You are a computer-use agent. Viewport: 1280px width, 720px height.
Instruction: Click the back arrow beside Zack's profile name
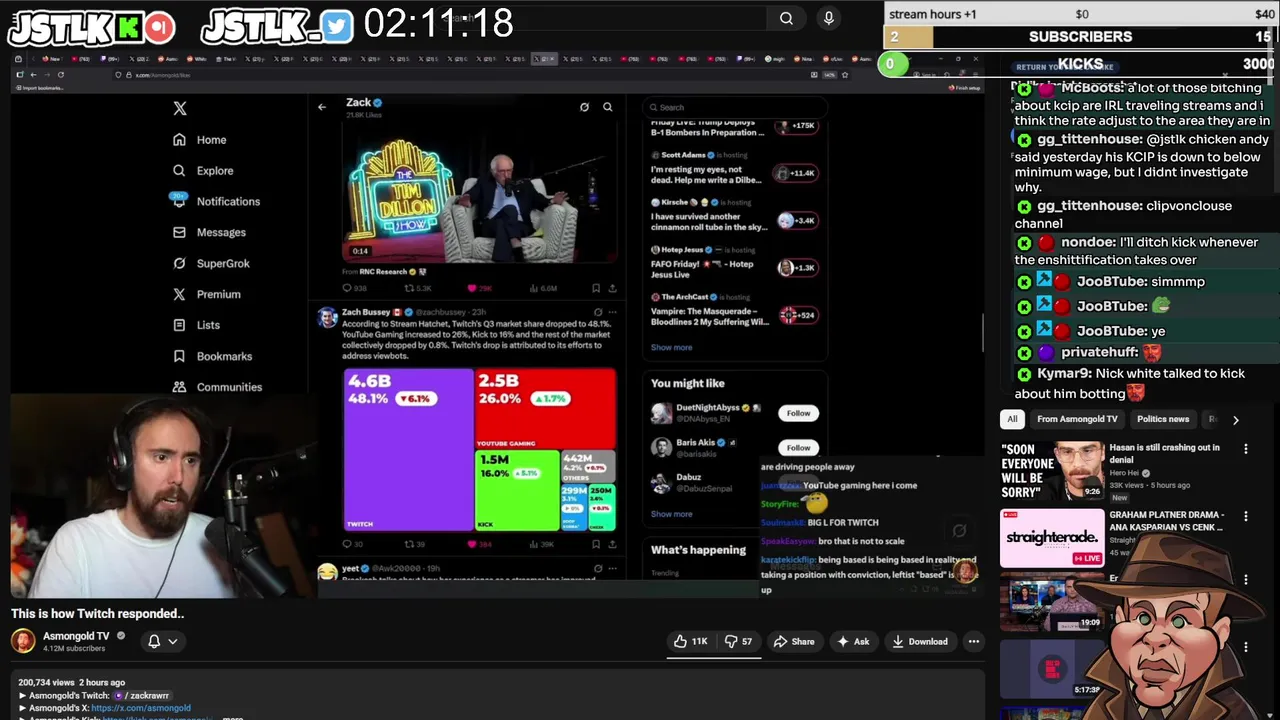point(322,106)
